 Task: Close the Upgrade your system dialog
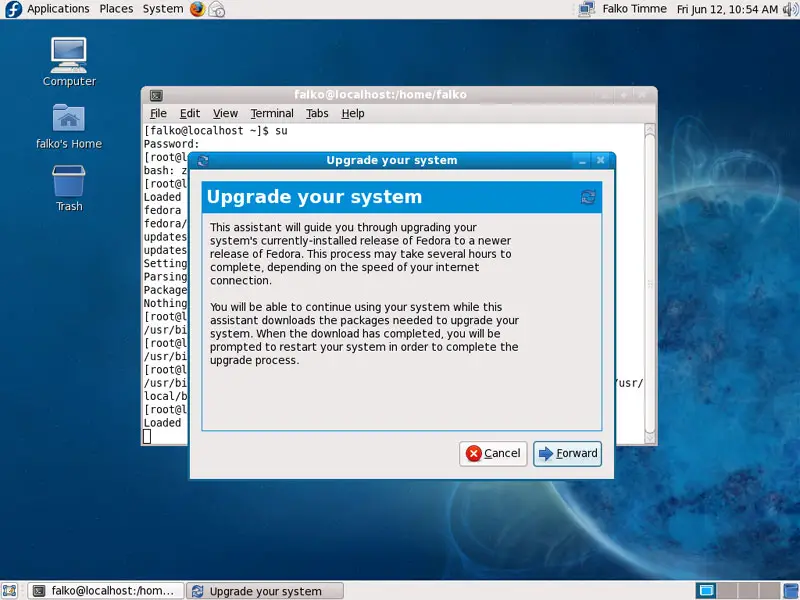point(601,160)
